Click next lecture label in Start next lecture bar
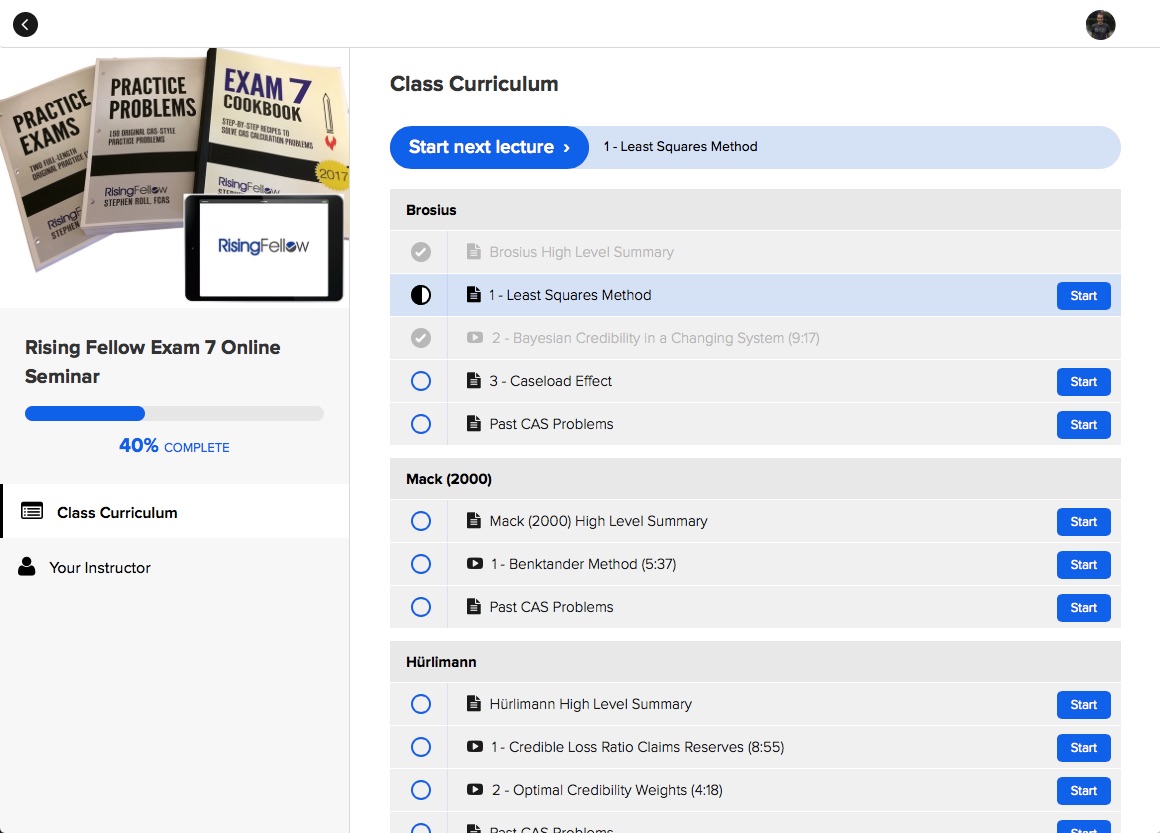Viewport: 1160px width, 833px height. [x=680, y=146]
